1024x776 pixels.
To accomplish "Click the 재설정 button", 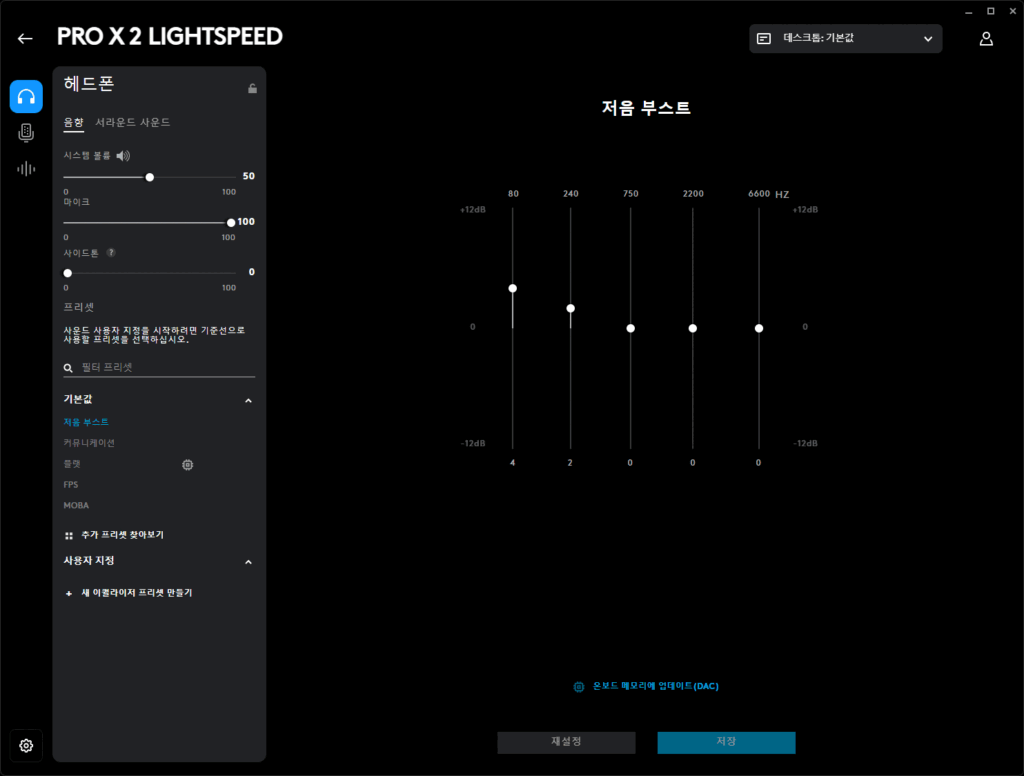I will pos(566,742).
